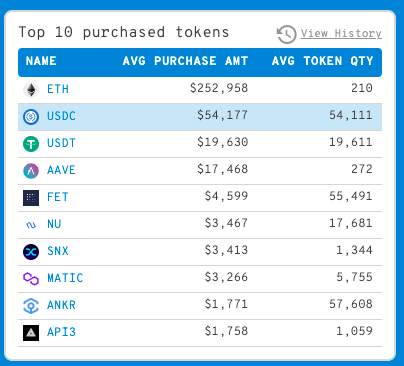
Task: Click the purple MATIC chain icon
Action: [31, 279]
